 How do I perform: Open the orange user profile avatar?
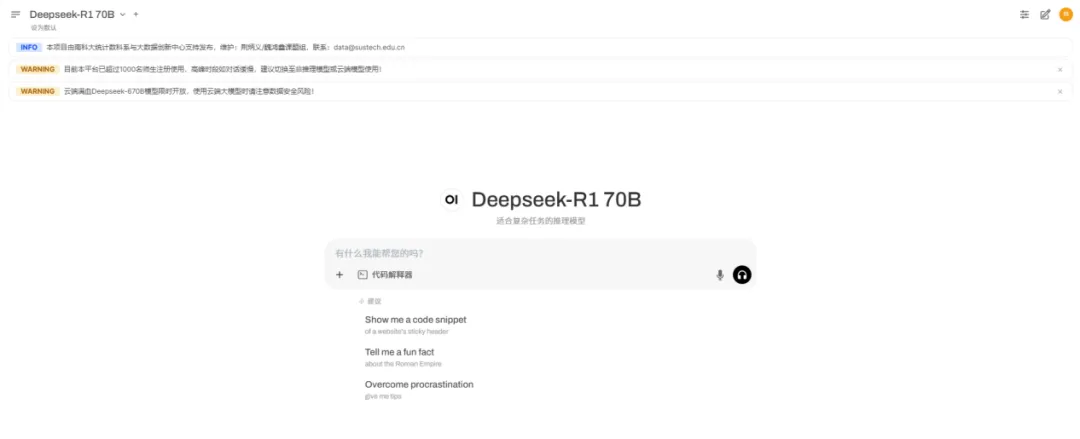point(1066,14)
